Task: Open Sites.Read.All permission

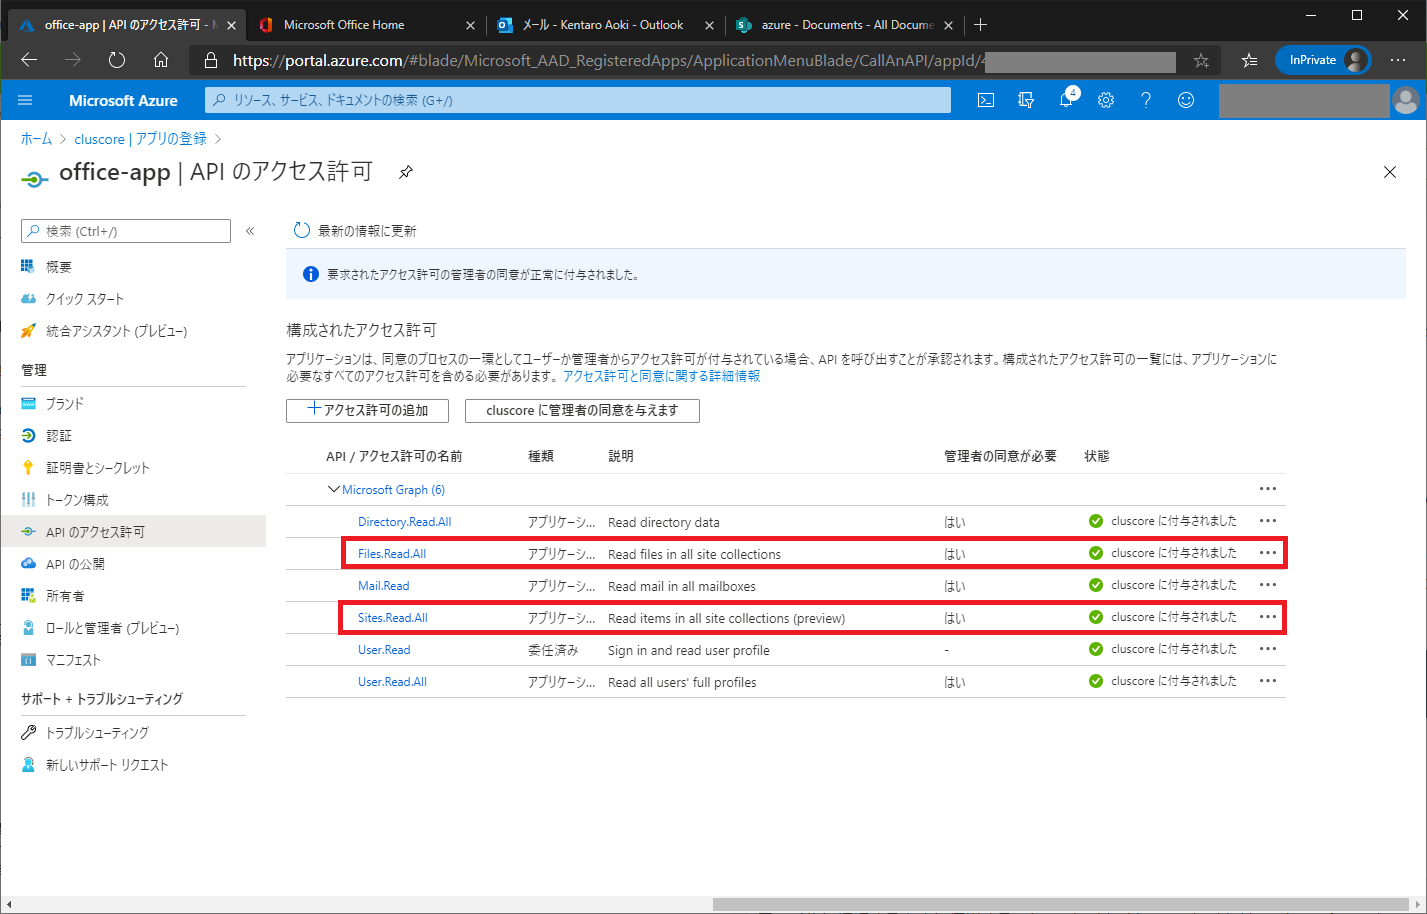Action: pos(392,618)
